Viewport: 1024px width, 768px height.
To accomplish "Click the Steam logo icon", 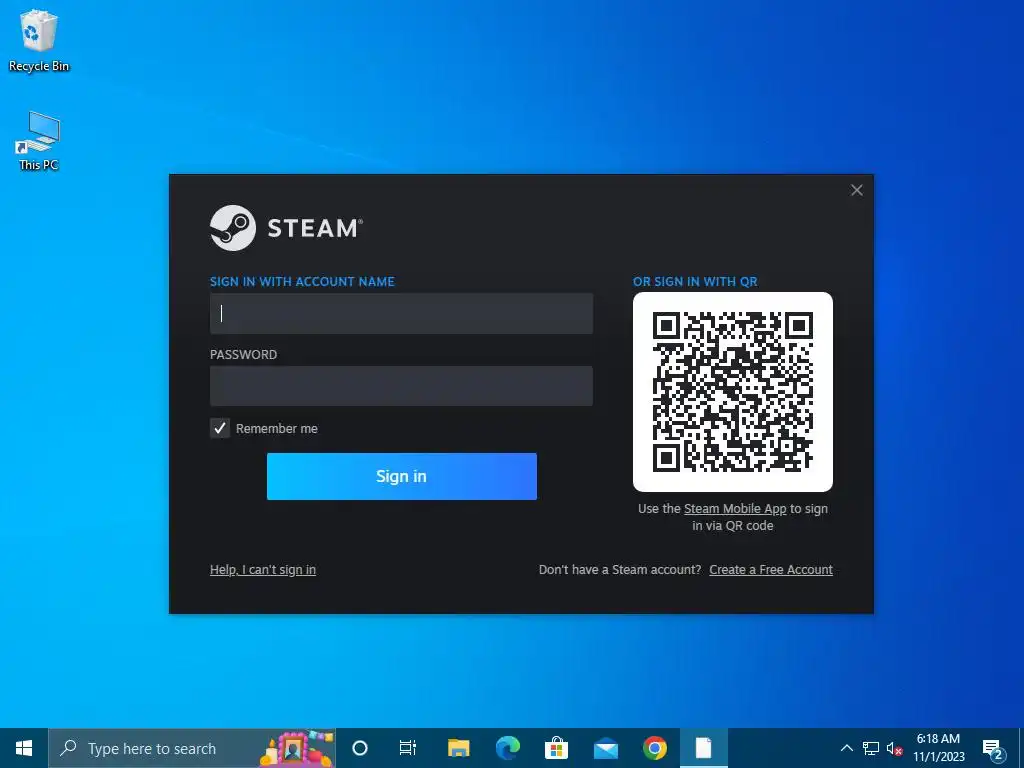I will point(232,228).
